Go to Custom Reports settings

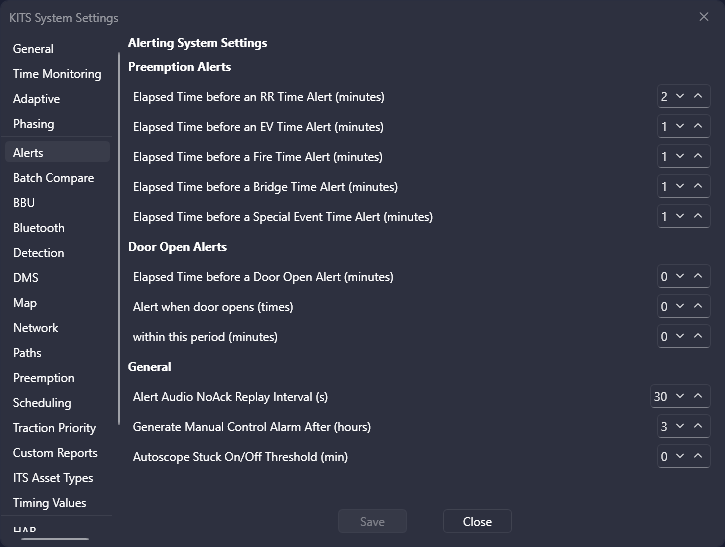tap(57, 453)
